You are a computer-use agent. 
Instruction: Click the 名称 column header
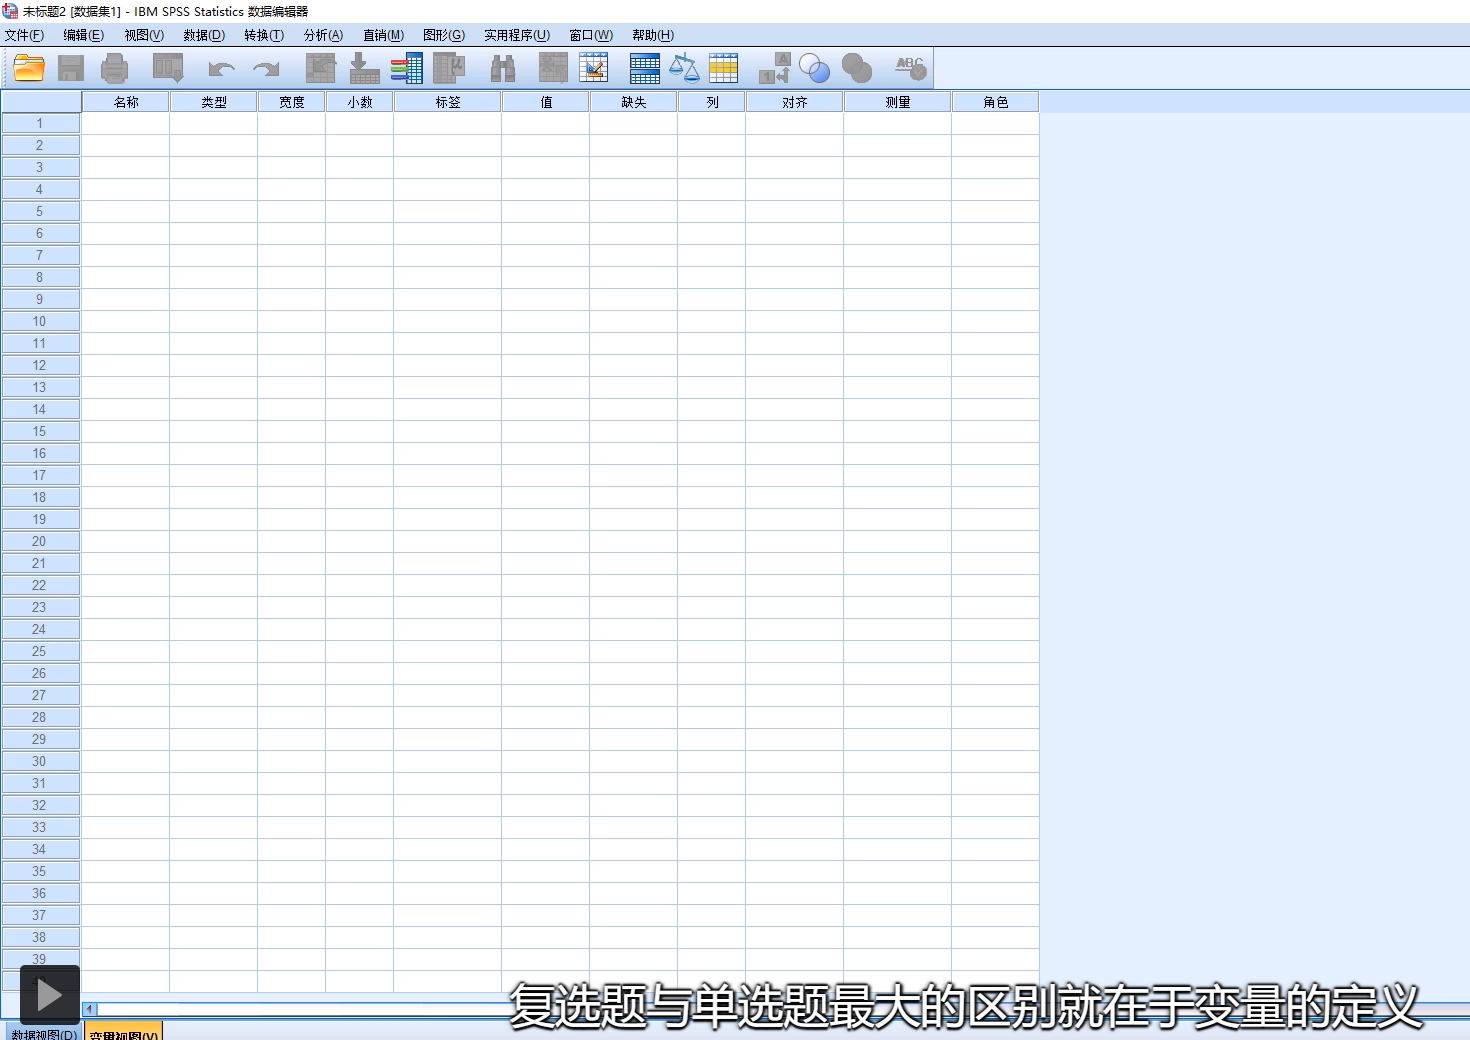[126, 102]
